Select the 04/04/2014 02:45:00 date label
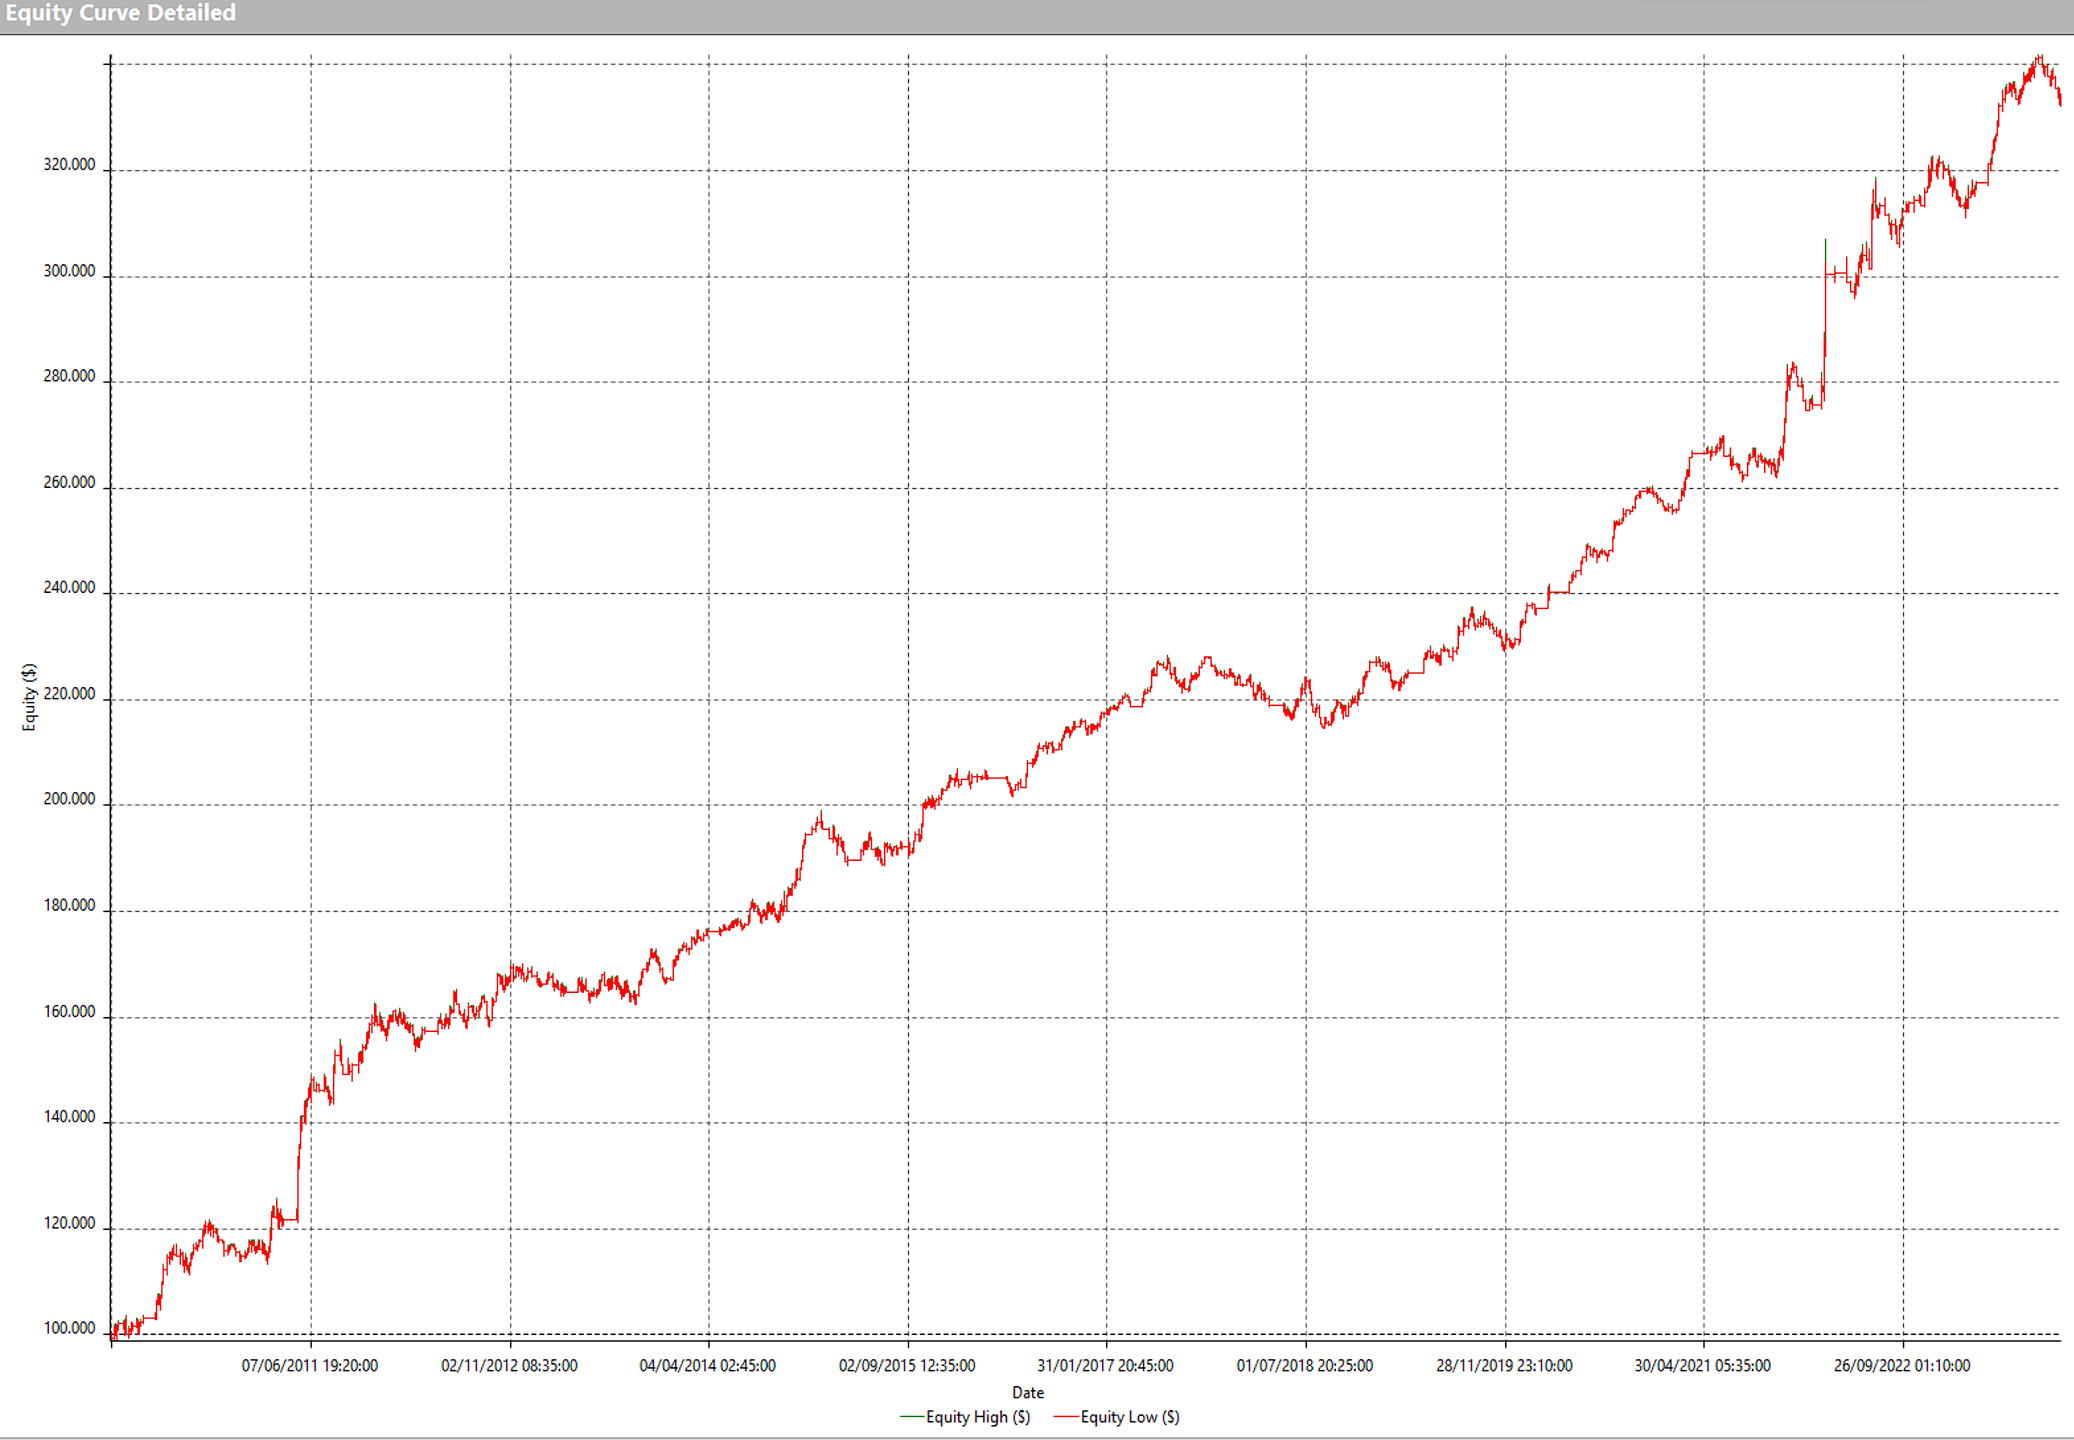Screen dimensions: 2074x1440 [x=707, y=1366]
